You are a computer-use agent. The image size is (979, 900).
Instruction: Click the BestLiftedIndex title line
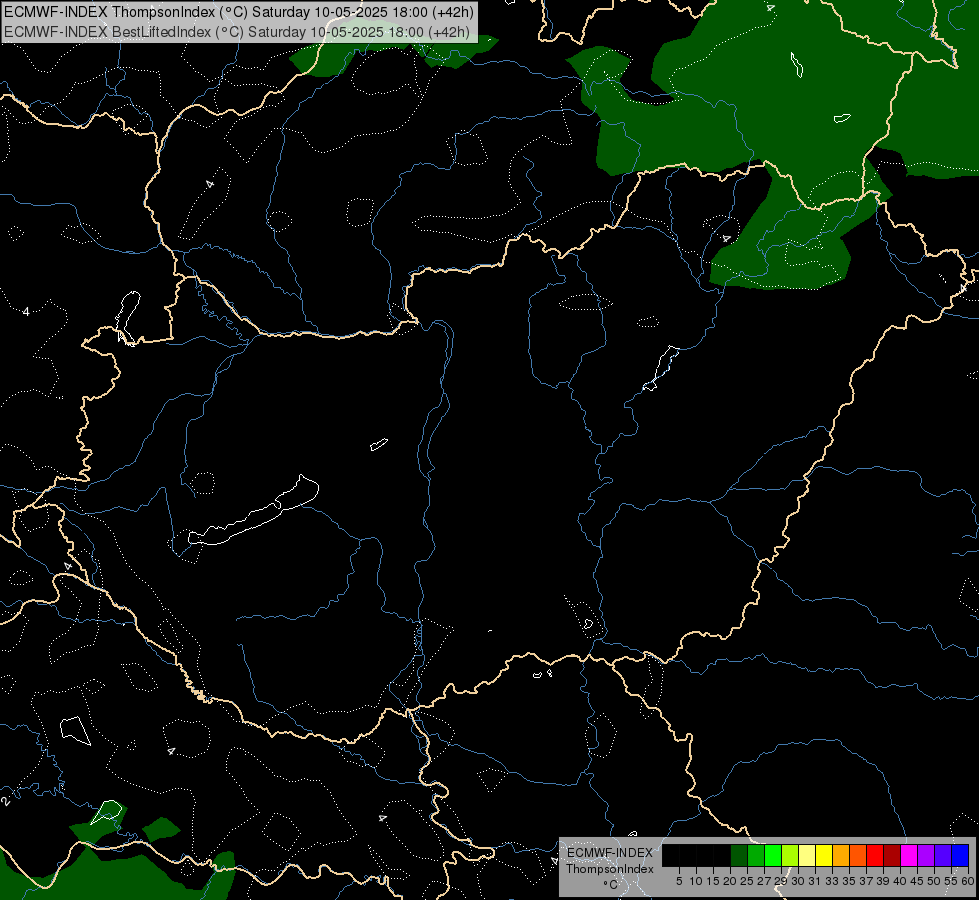(237, 32)
